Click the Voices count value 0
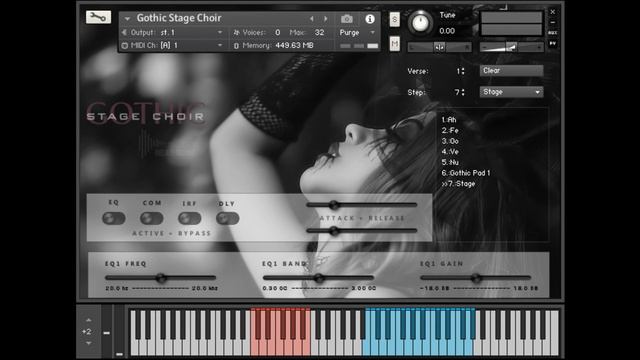 278,32
